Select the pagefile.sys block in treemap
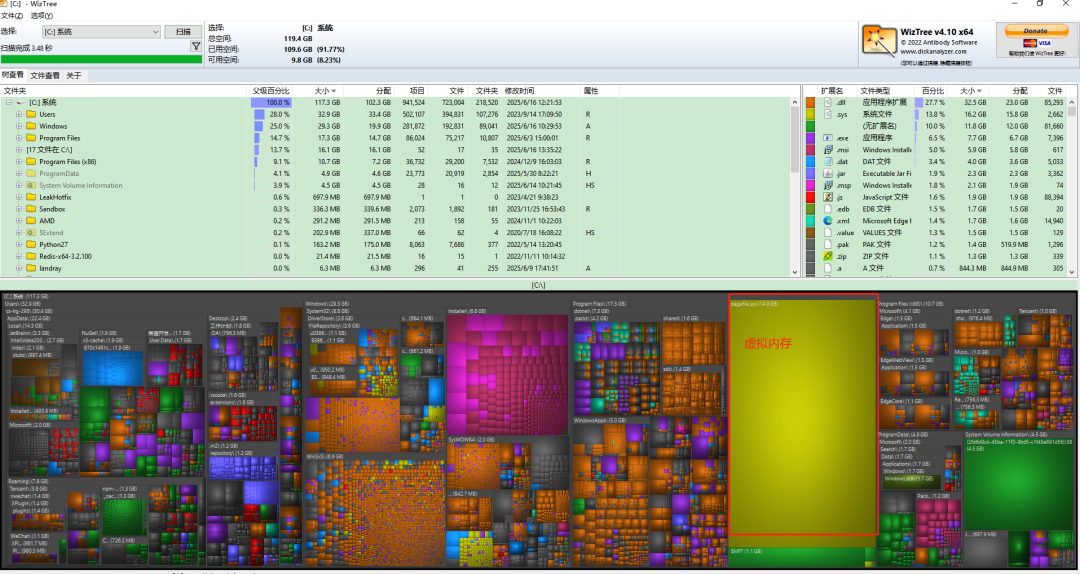The height and width of the screenshot is (574, 1080). point(802,420)
